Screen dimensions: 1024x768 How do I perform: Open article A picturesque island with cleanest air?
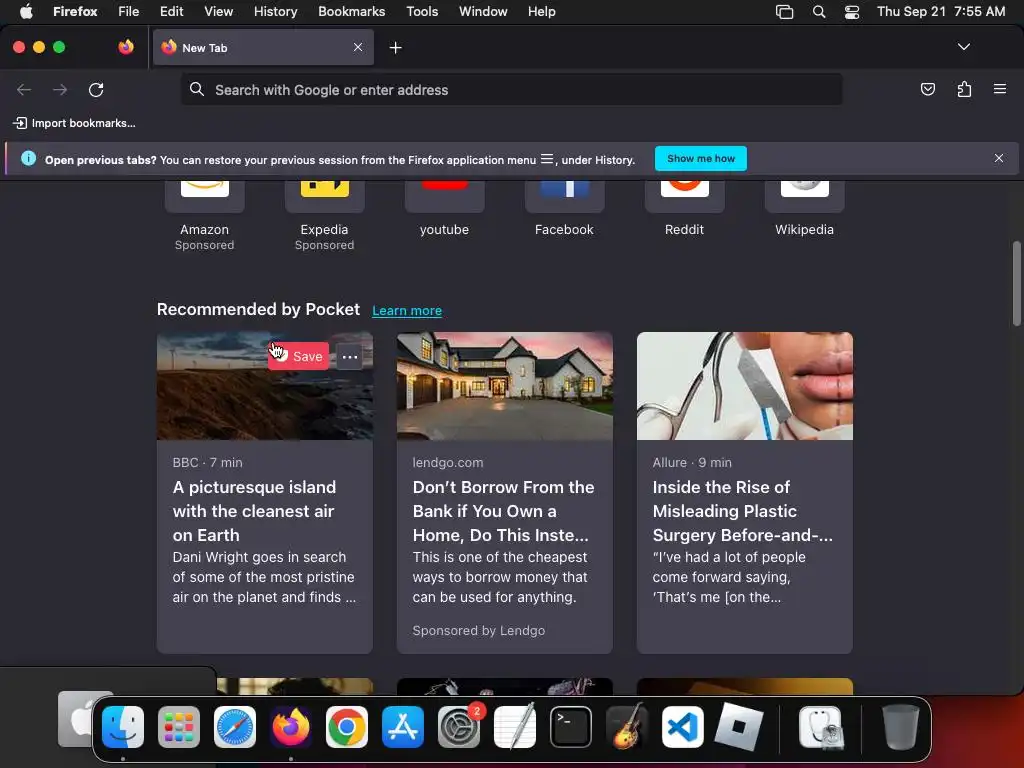pos(254,511)
